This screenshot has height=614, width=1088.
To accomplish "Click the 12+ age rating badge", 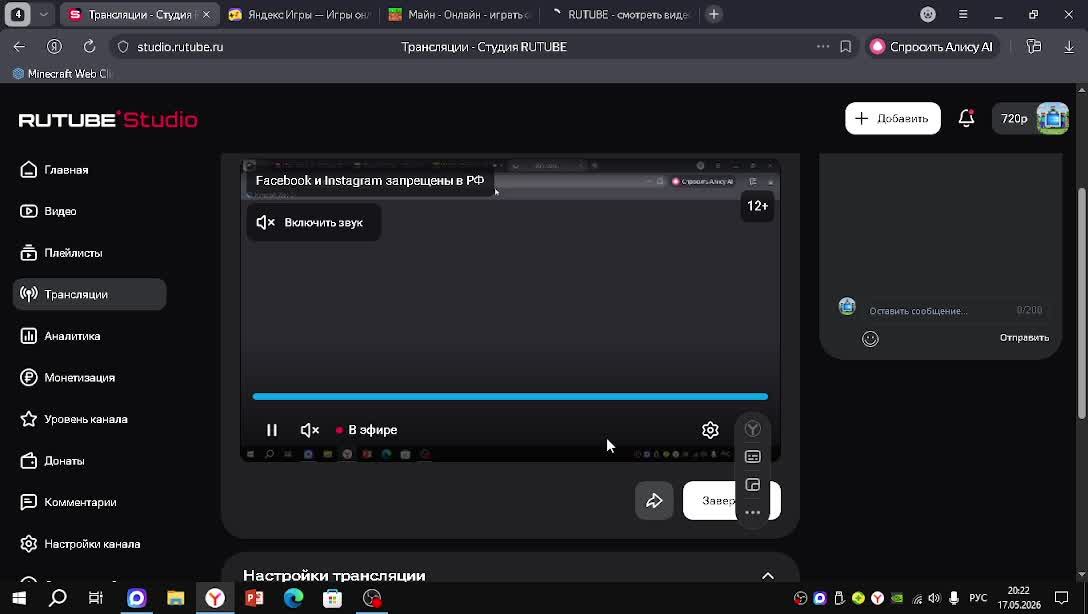I will point(757,206).
